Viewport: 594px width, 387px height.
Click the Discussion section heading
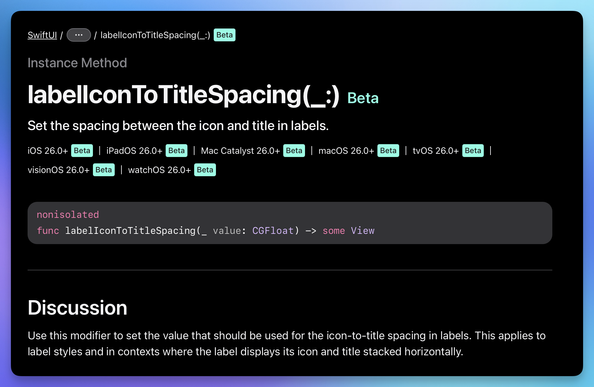[77, 308]
